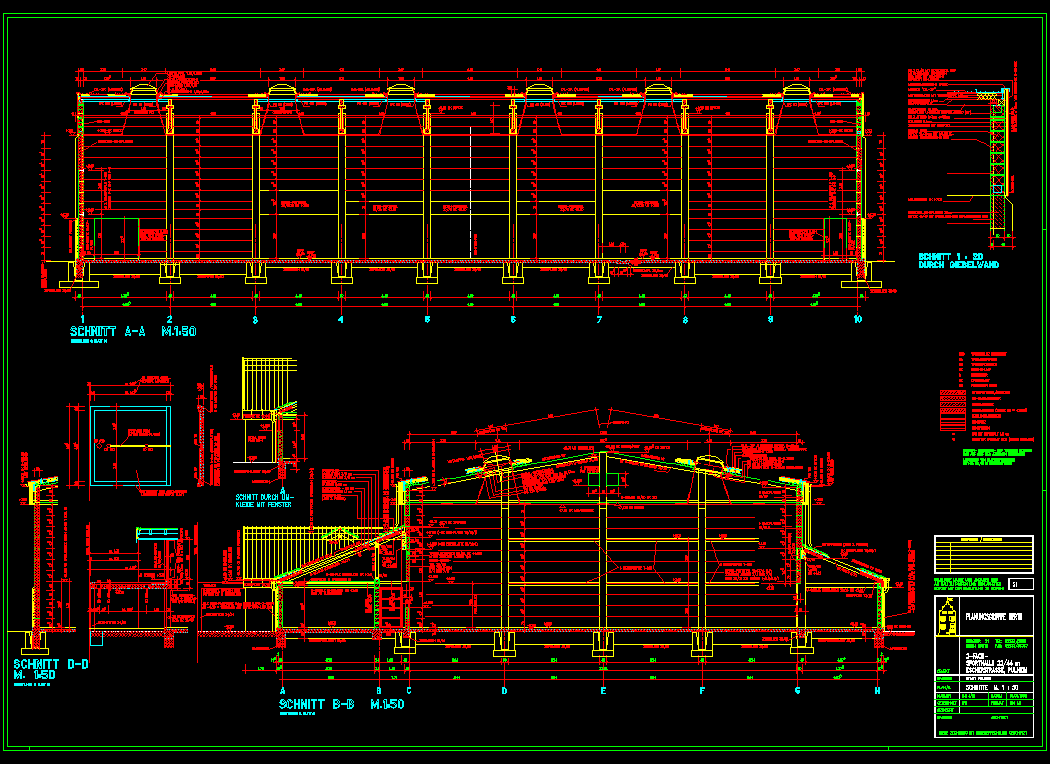Select grid axis letter H in Schnitt B-B

(877, 691)
